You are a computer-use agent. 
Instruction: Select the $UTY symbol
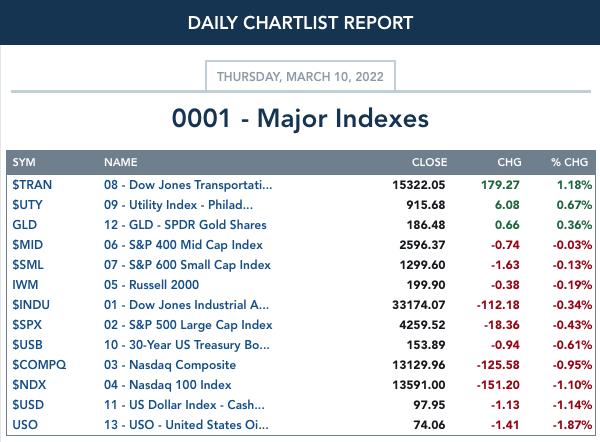coord(27,205)
